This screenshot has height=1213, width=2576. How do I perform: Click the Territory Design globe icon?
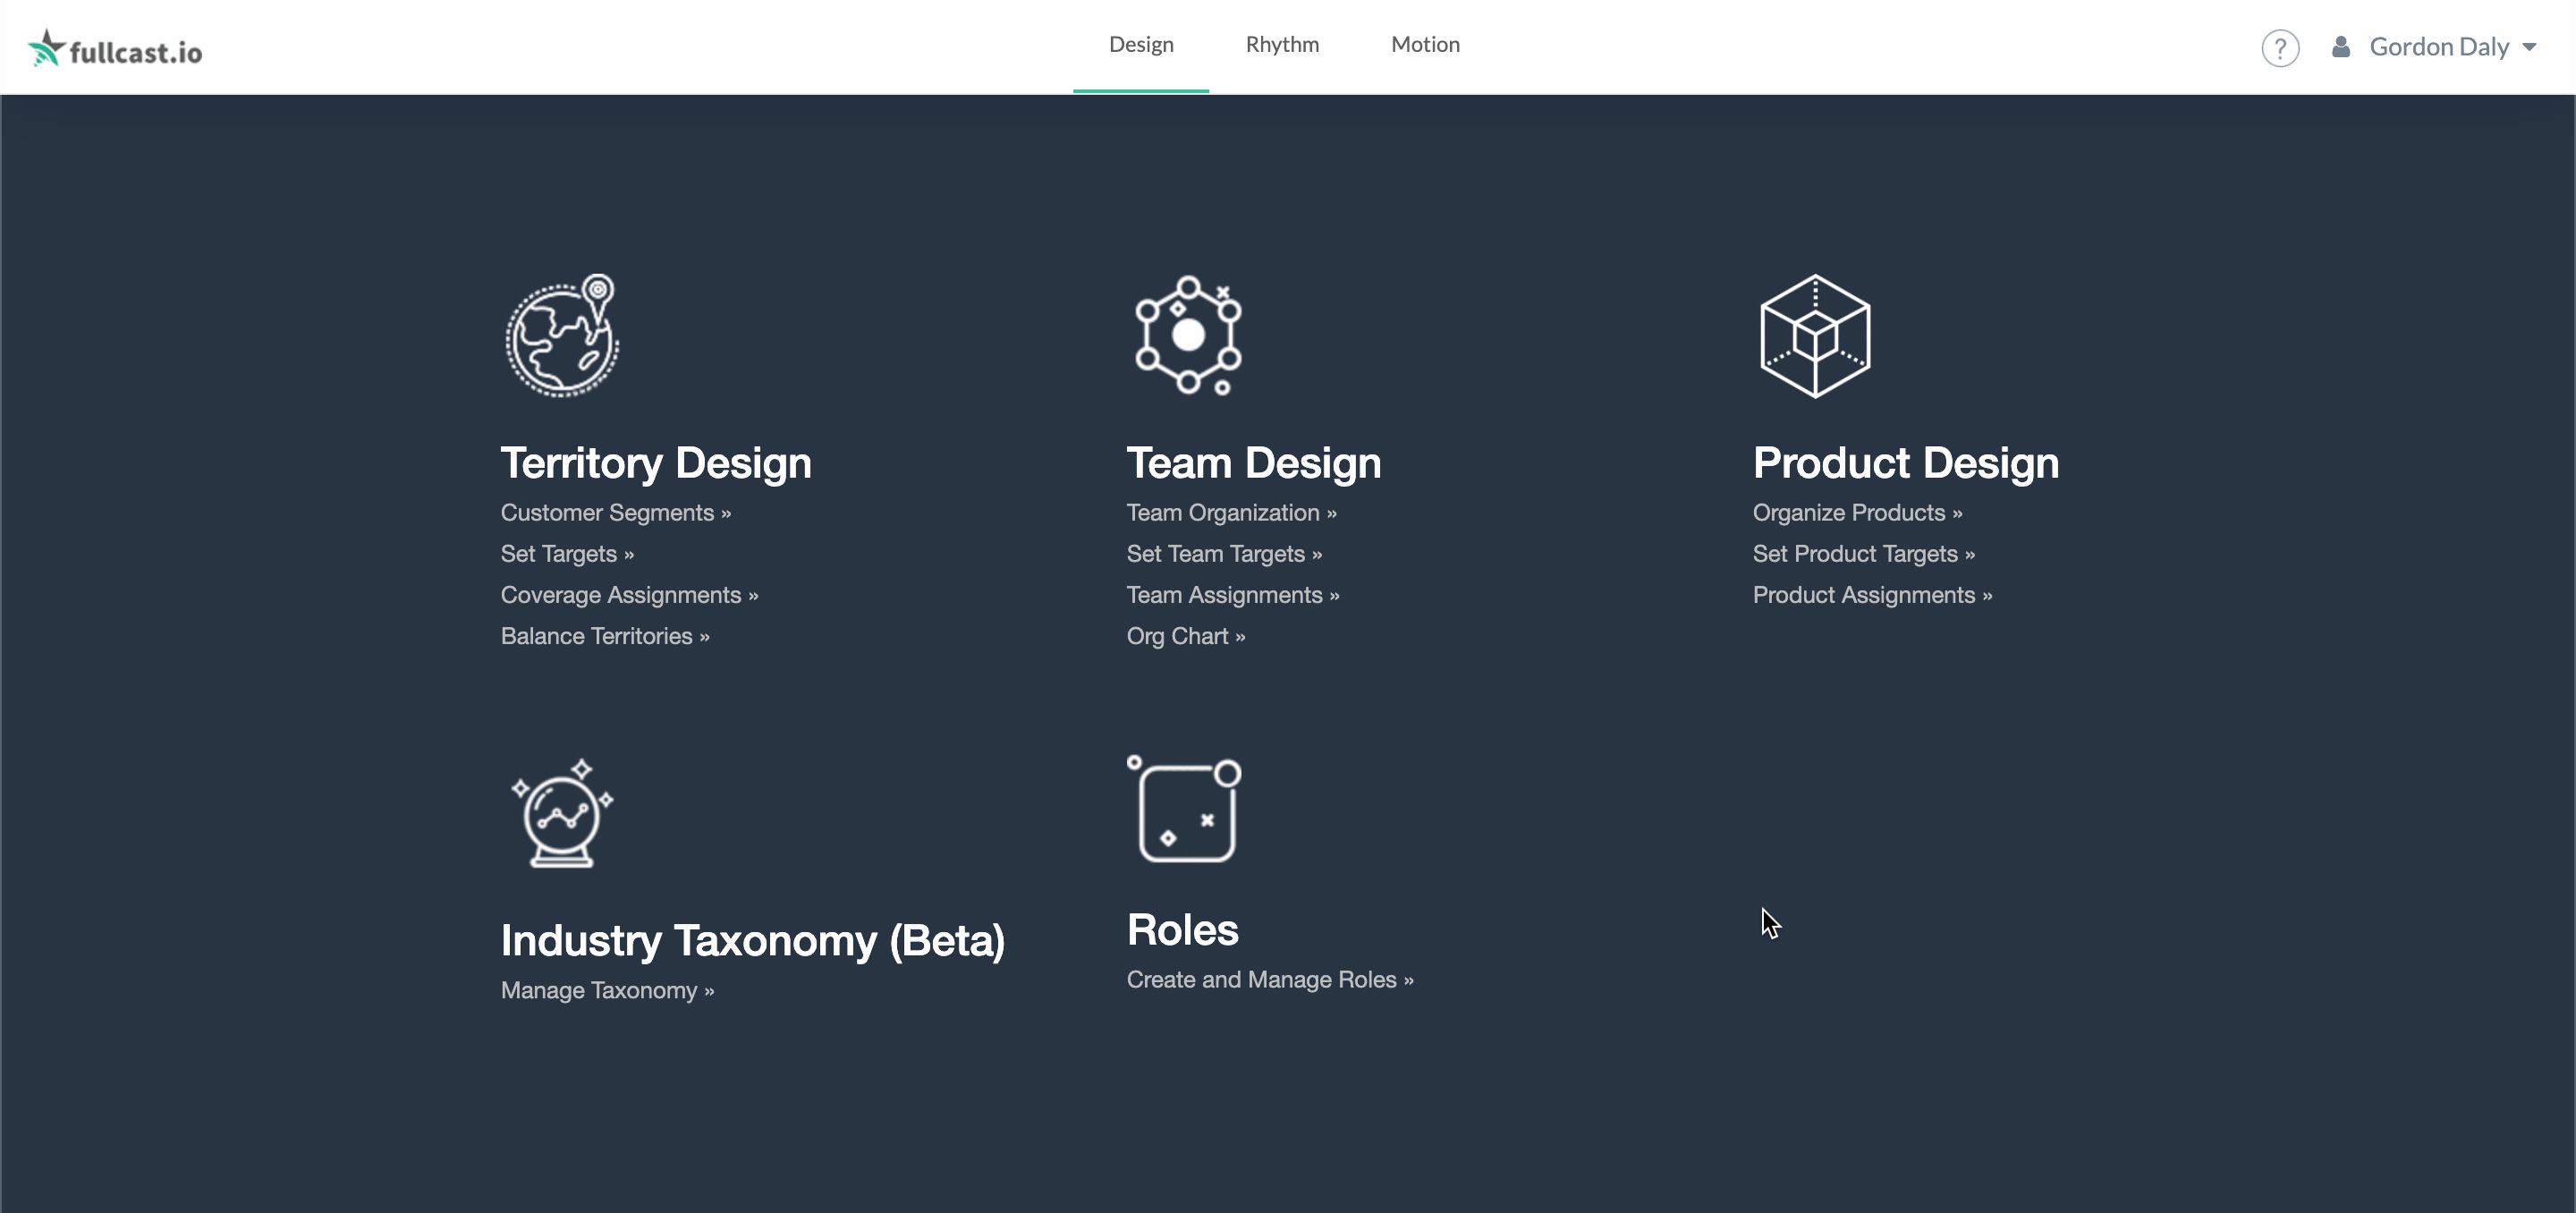562,336
